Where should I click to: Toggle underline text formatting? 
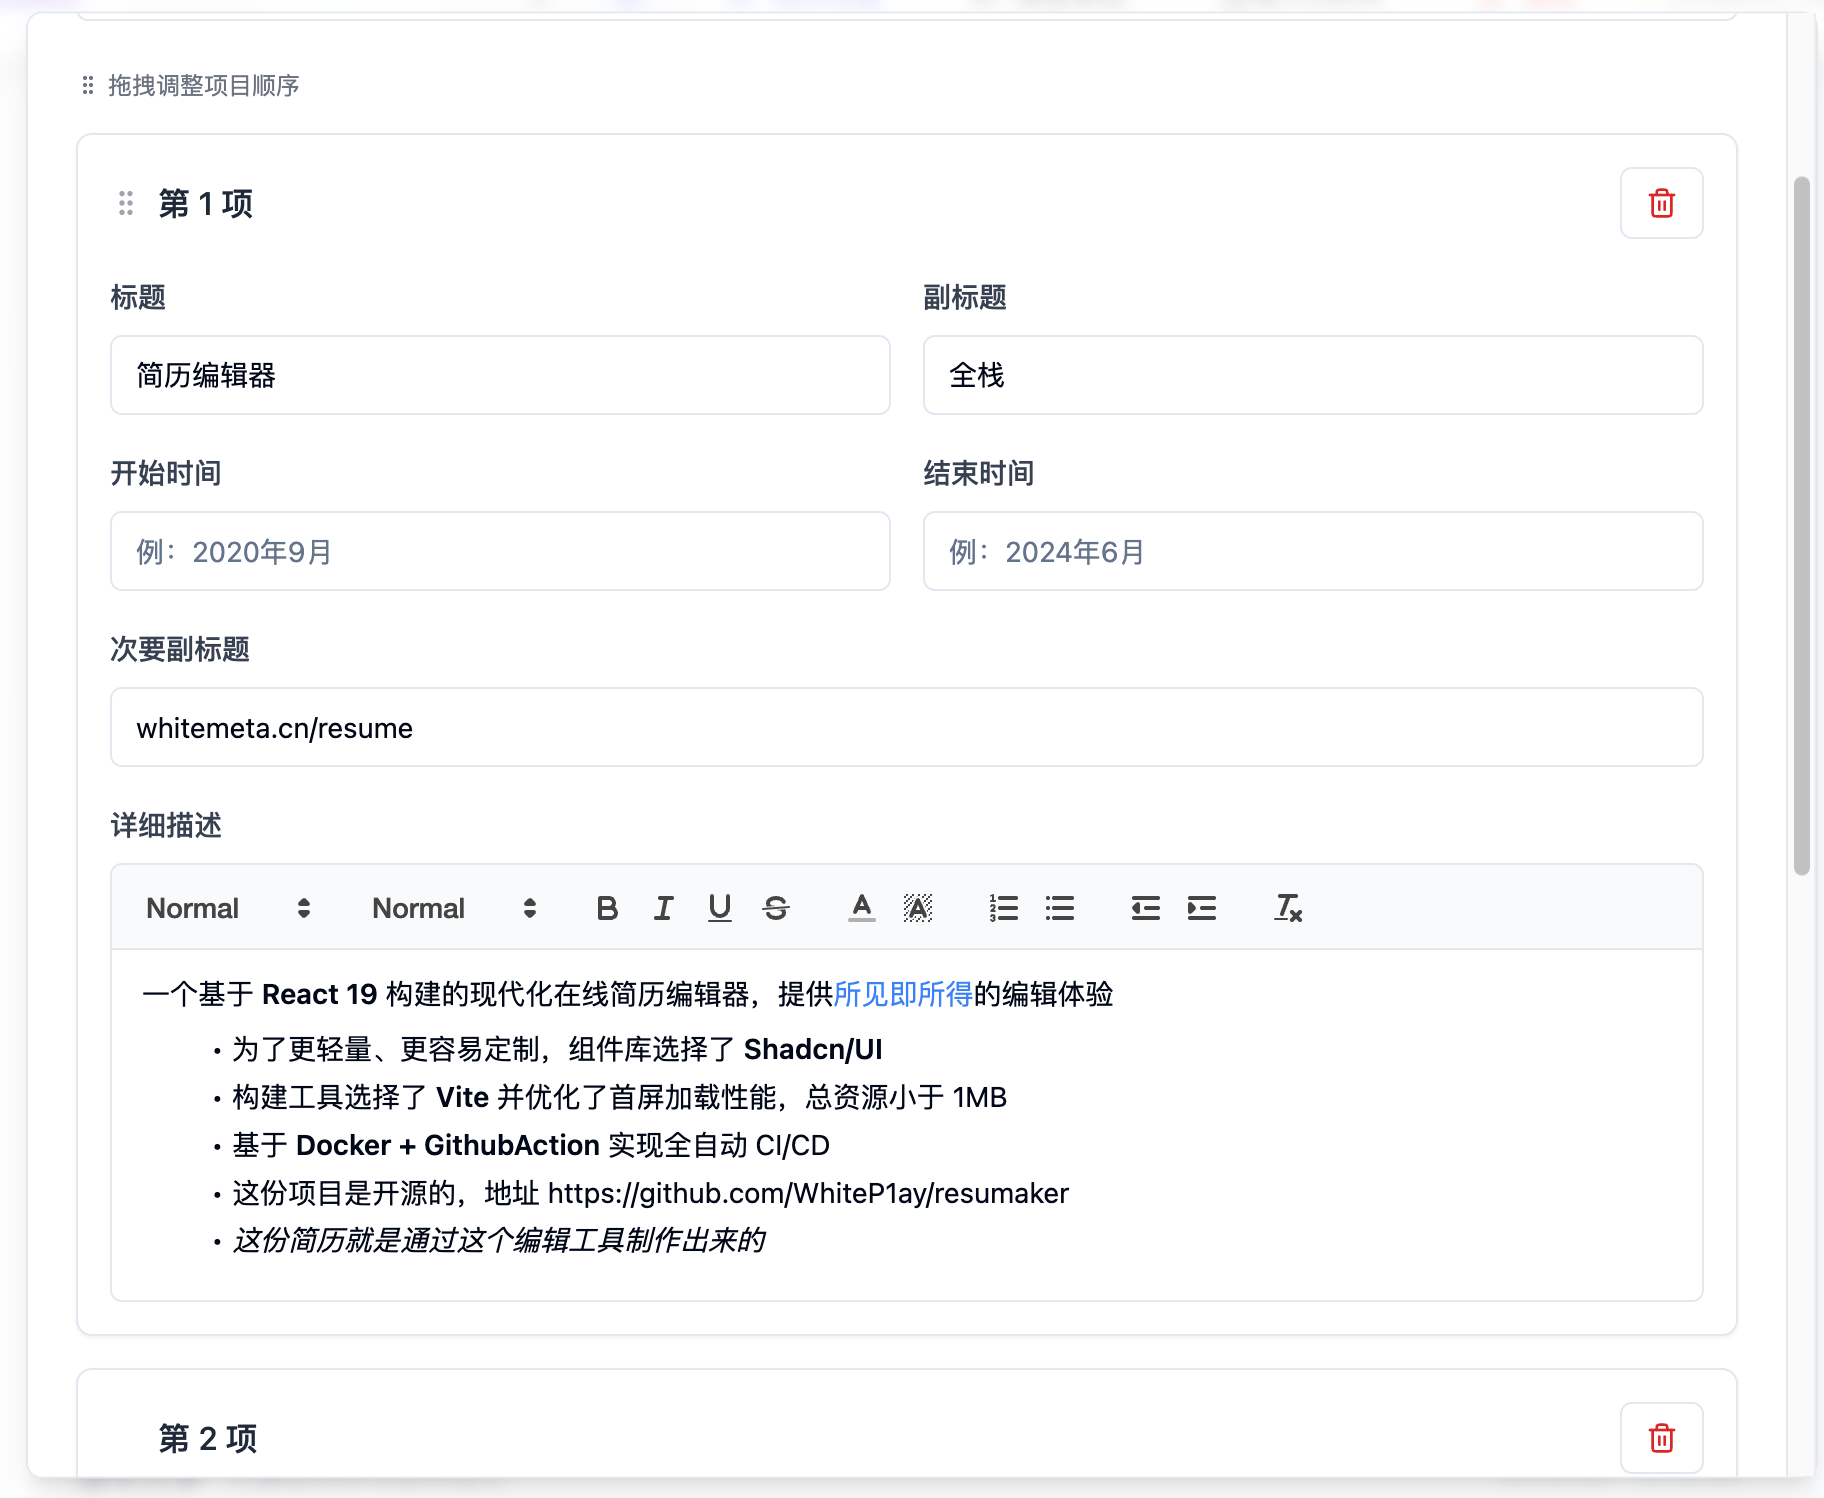coord(719,908)
